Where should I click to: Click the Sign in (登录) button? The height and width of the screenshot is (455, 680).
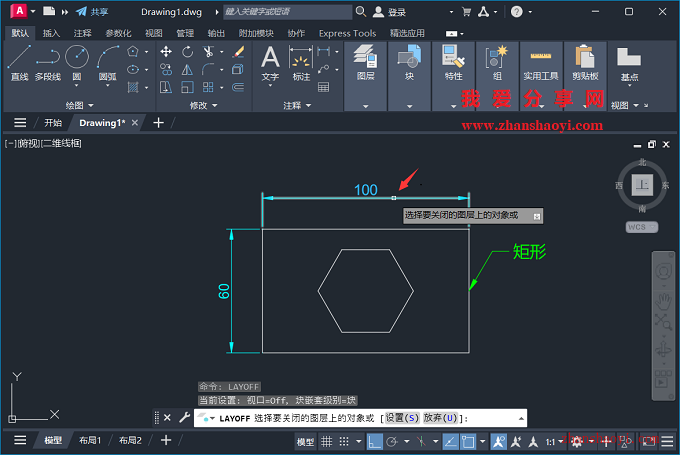click(389, 12)
